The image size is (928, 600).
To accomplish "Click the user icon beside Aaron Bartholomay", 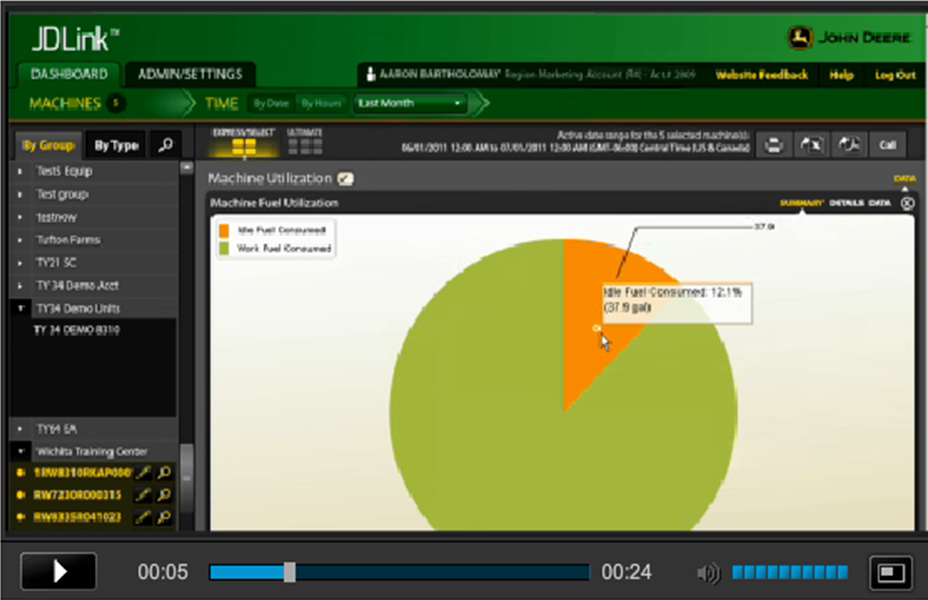I will (370, 74).
